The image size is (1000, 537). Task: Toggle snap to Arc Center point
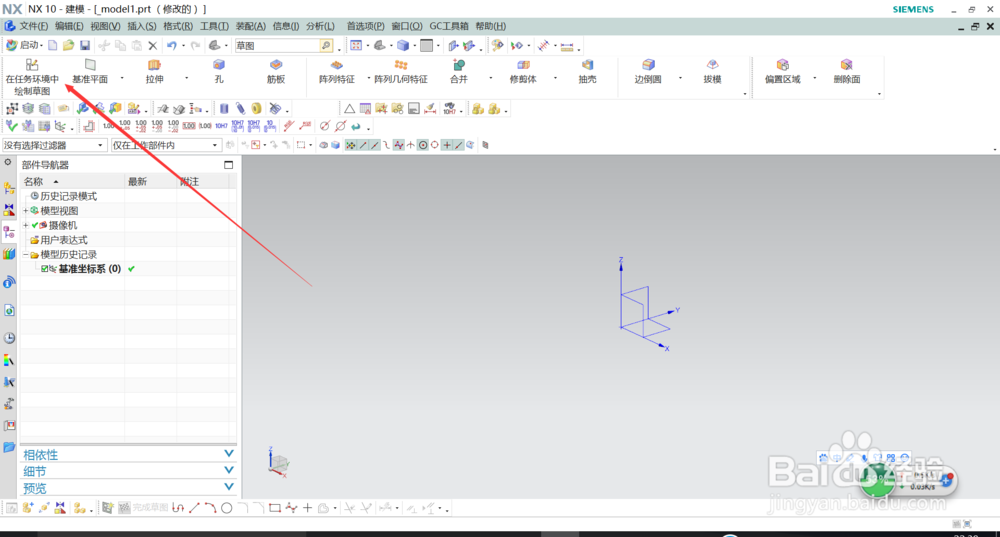click(x=423, y=145)
